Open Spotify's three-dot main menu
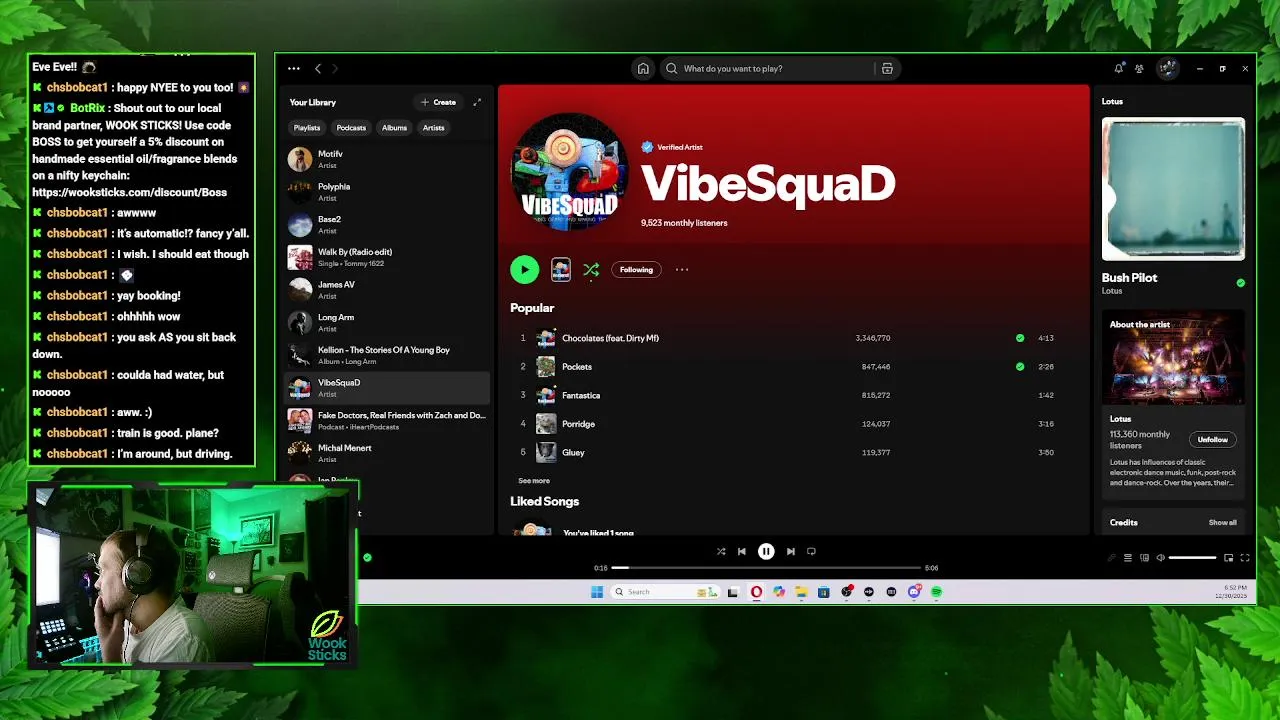 (x=293, y=69)
